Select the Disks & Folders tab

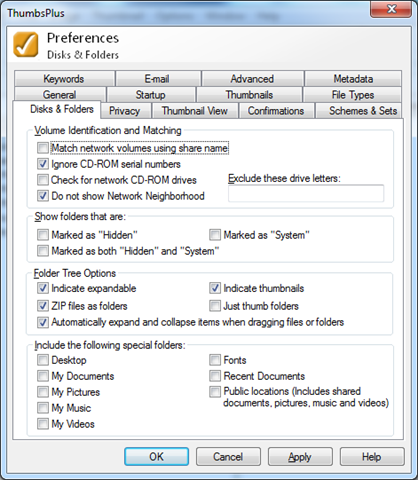(x=57, y=109)
